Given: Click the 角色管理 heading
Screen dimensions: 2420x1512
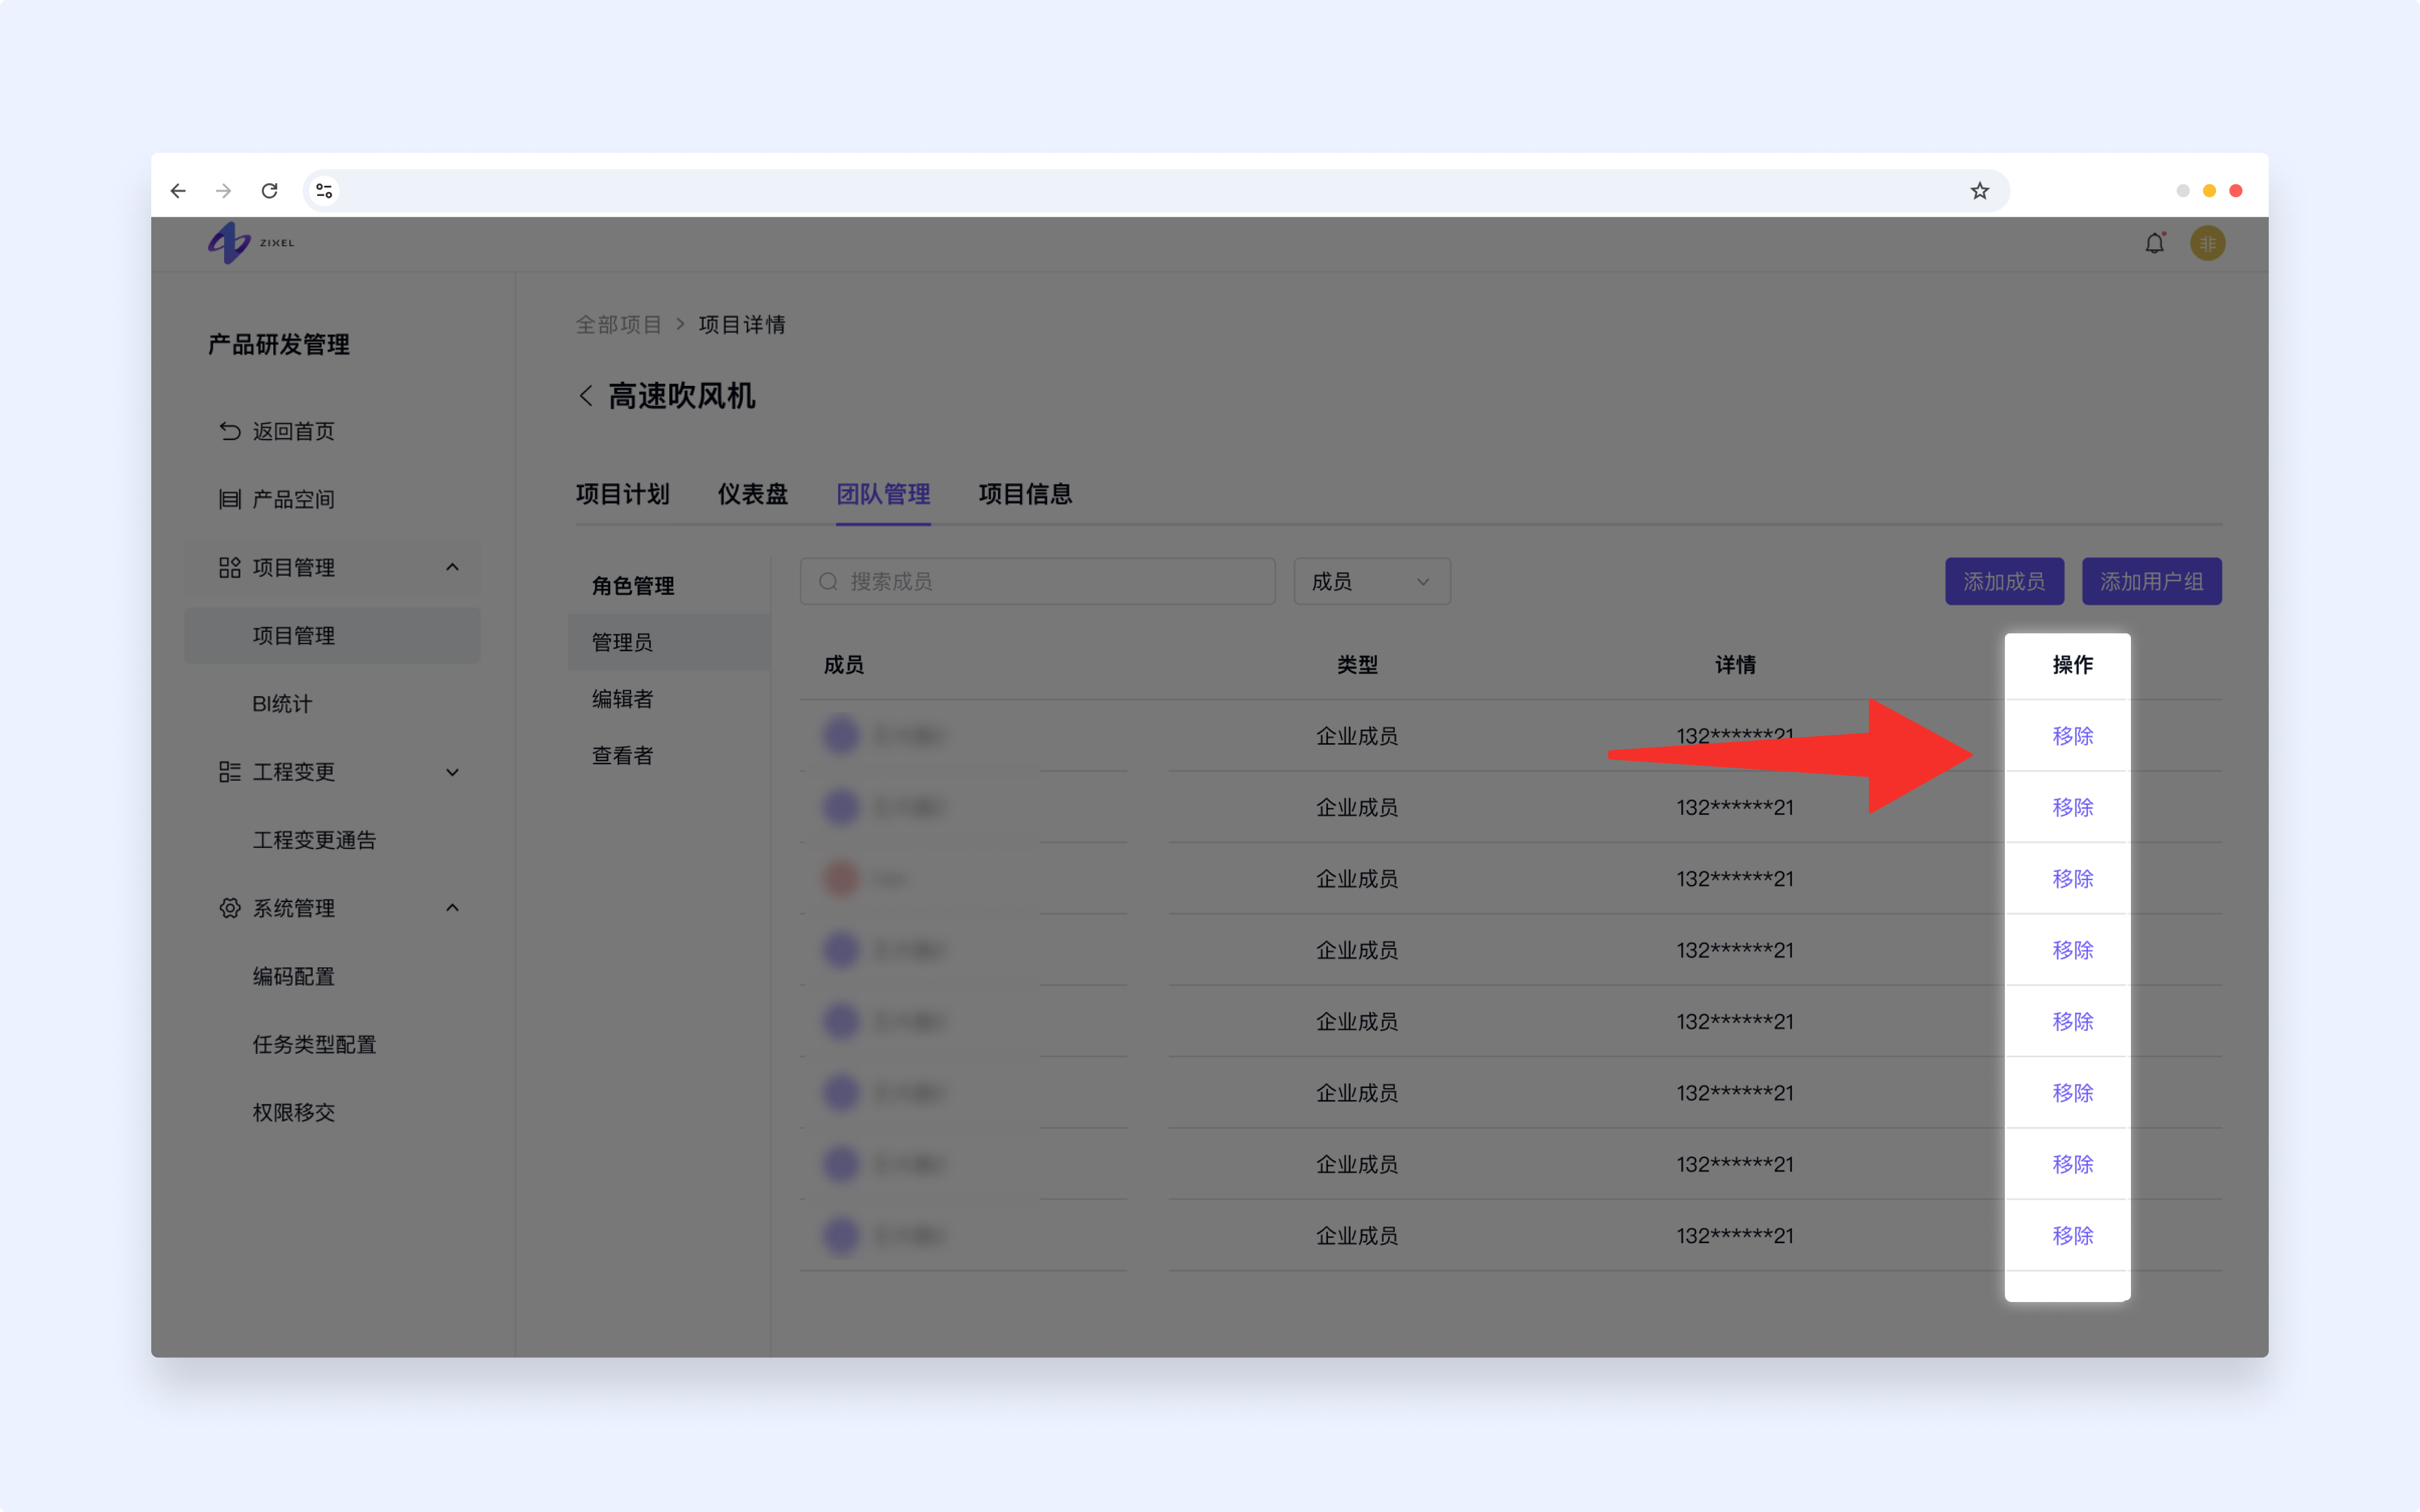Looking at the screenshot, I should pyautogui.click(x=633, y=586).
